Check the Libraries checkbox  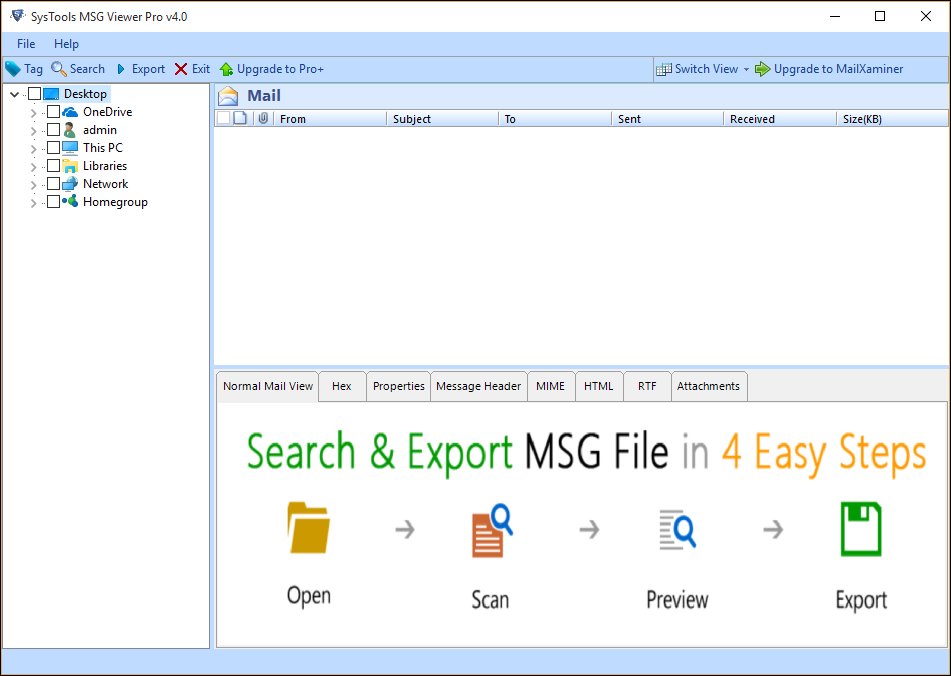tap(53, 166)
